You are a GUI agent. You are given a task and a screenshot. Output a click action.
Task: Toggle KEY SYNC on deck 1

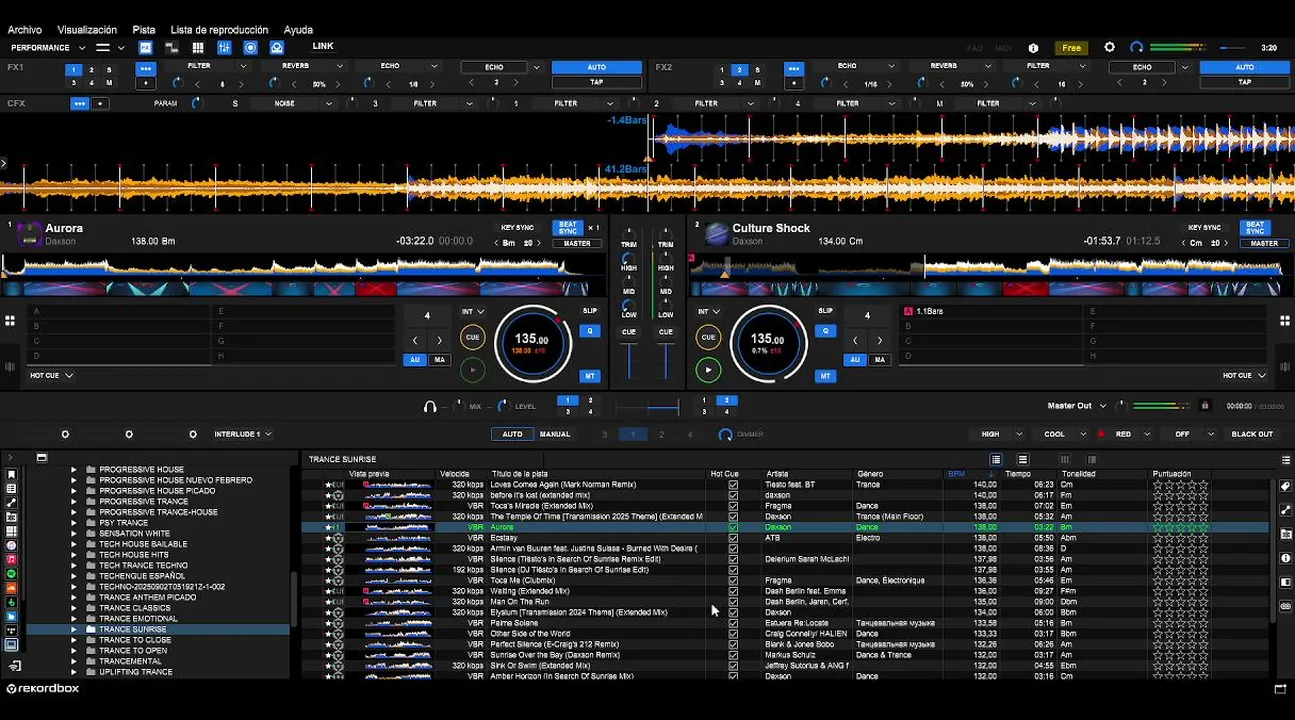(515, 228)
